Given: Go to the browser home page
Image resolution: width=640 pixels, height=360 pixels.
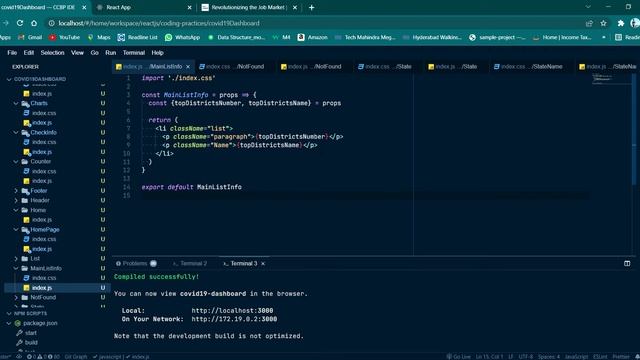Looking at the screenshot, I should (34, 23).
